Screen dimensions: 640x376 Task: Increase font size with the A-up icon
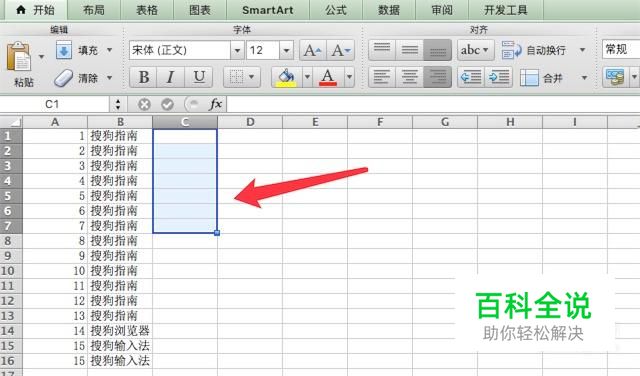click(x=313, y=50)
